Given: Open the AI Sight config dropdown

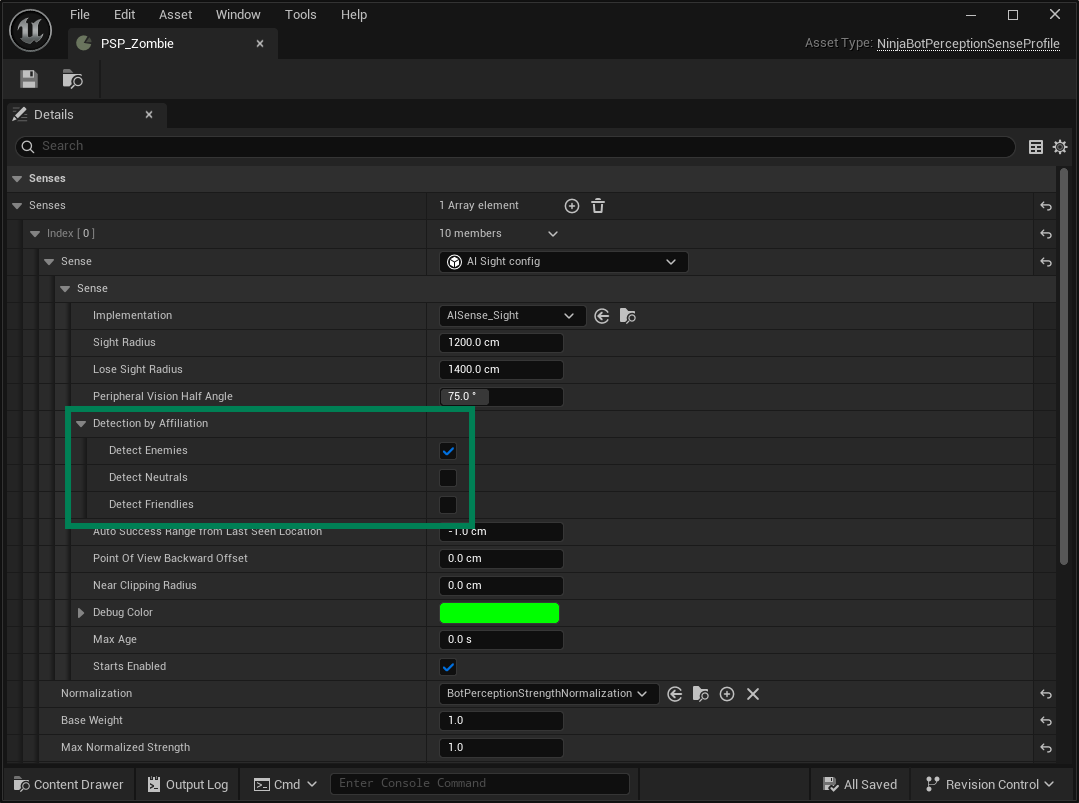Looking at the screenshot, I should [x=563, y=261].
